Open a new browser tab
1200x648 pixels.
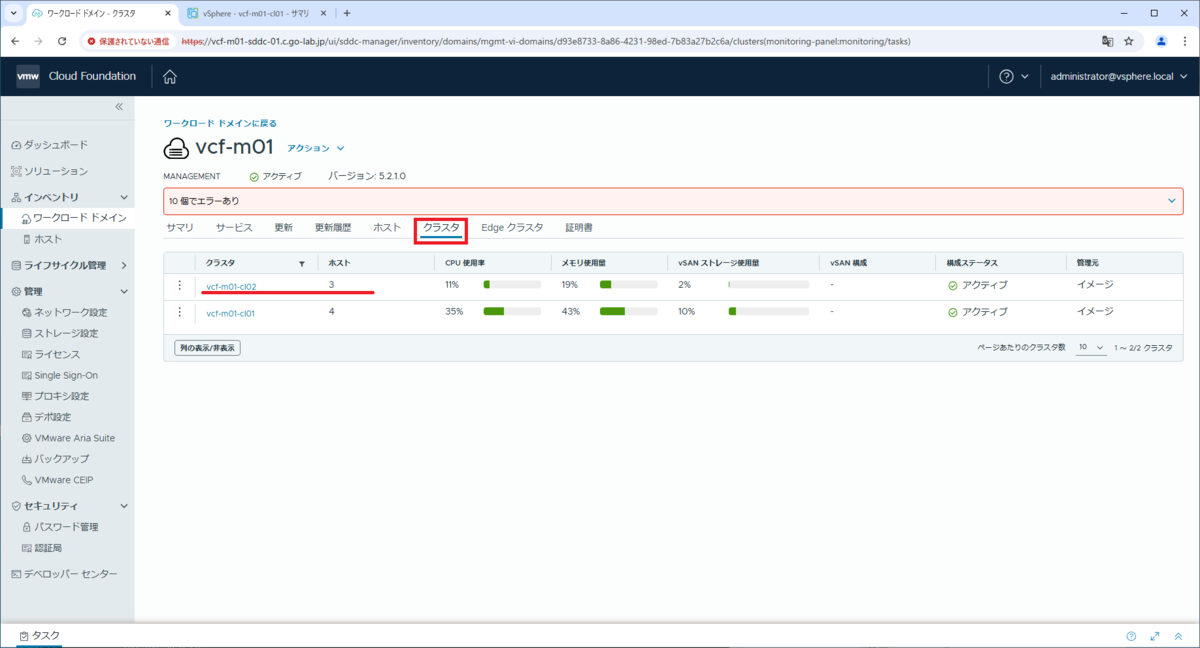(x=347, y=13)
